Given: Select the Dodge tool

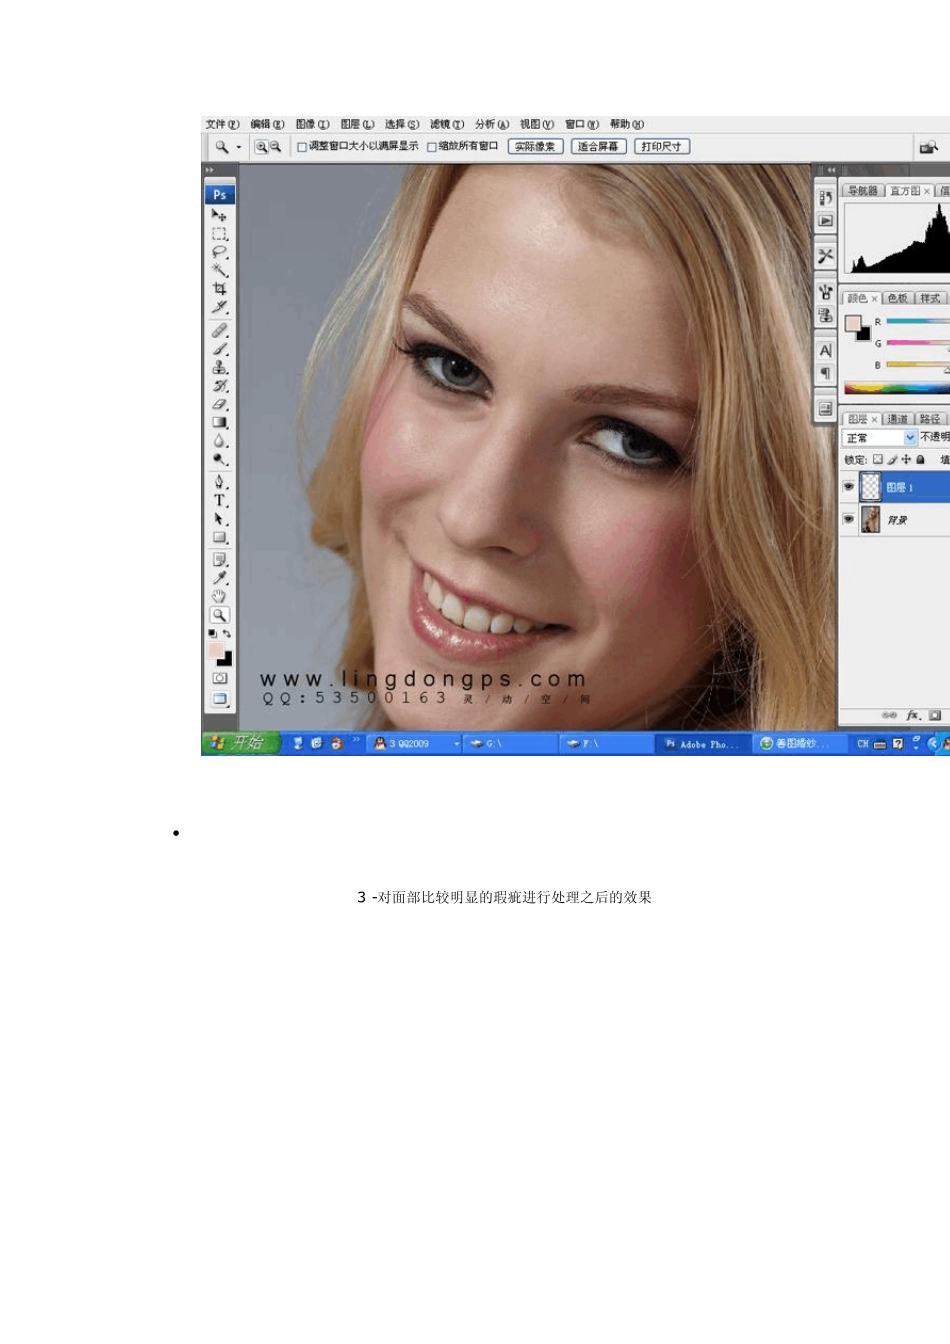Looking at the screenshot, I should click(219, 460).
